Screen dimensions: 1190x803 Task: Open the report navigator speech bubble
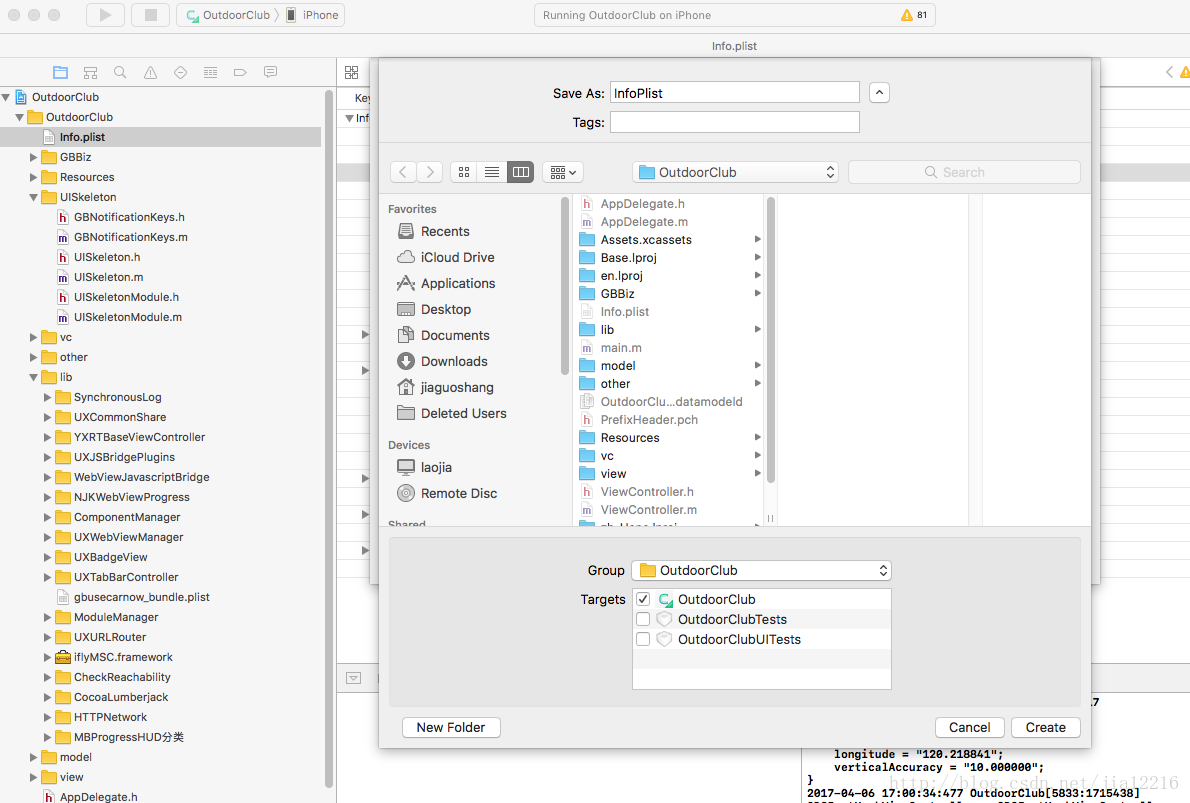[x=270, y=72]
